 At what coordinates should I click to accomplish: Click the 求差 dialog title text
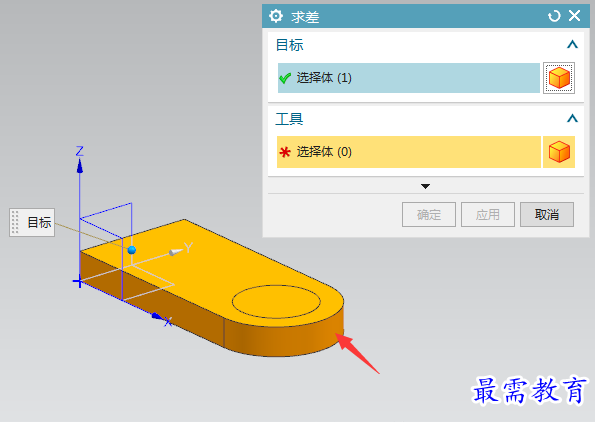305,17
